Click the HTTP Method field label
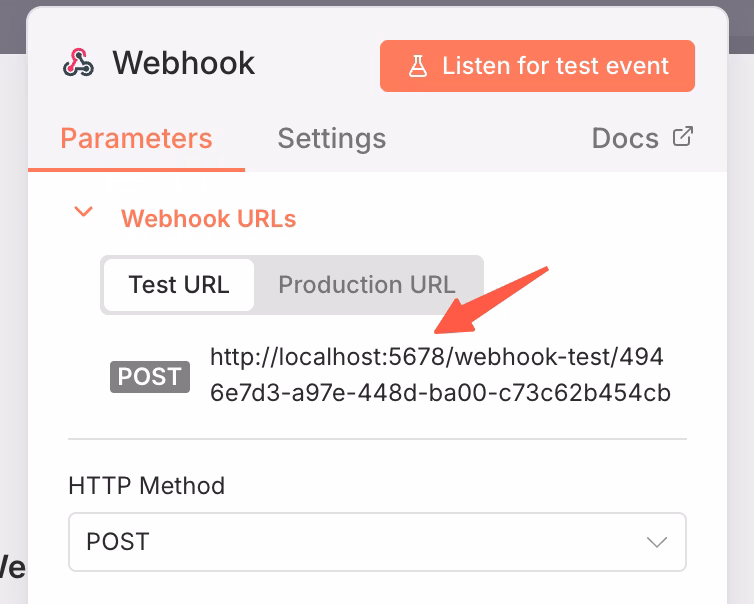Image resolution: width=754 pixels, height=604 pixels. tap(146, 486)
